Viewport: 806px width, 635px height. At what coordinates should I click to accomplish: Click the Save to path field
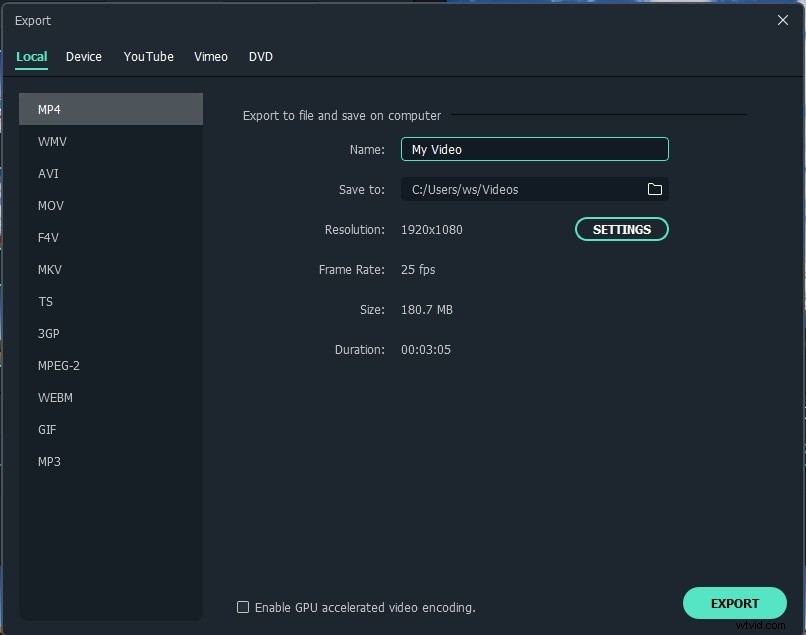click(520, 189)
